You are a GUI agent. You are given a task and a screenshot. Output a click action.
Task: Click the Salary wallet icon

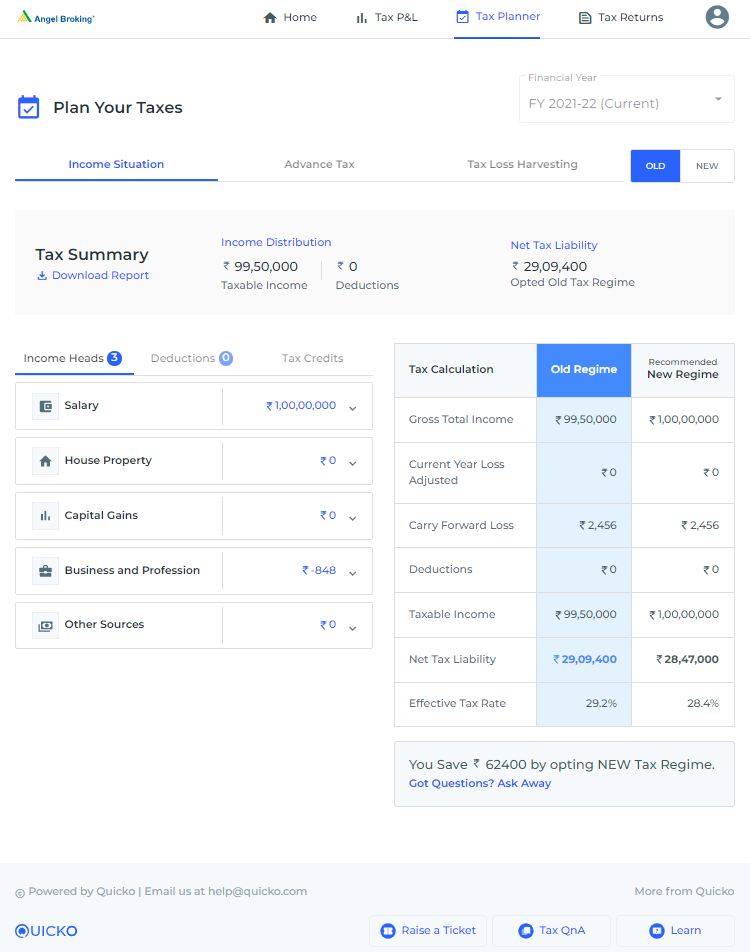coord(46,406)
